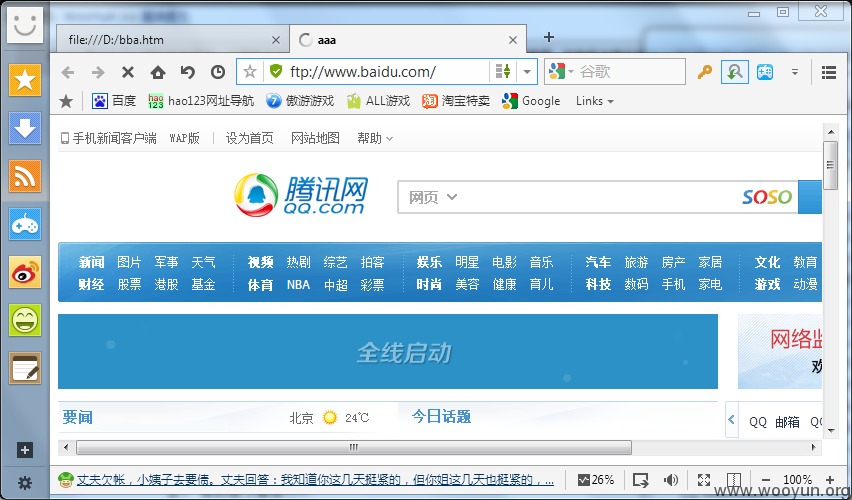Click the Maxthon smiley avatar icon
This screenshot has height=500, width=852.
(x=24, y=25)
